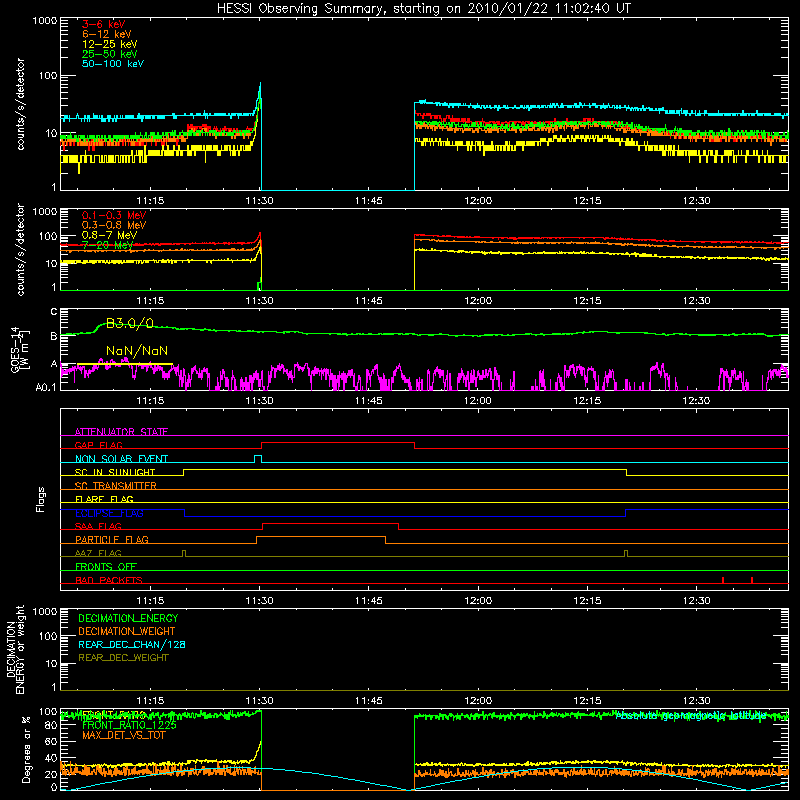Click the MAX_DET_VS_TOT legend label
This screenshot has height=800, width=800.
[x=123, y=735]
